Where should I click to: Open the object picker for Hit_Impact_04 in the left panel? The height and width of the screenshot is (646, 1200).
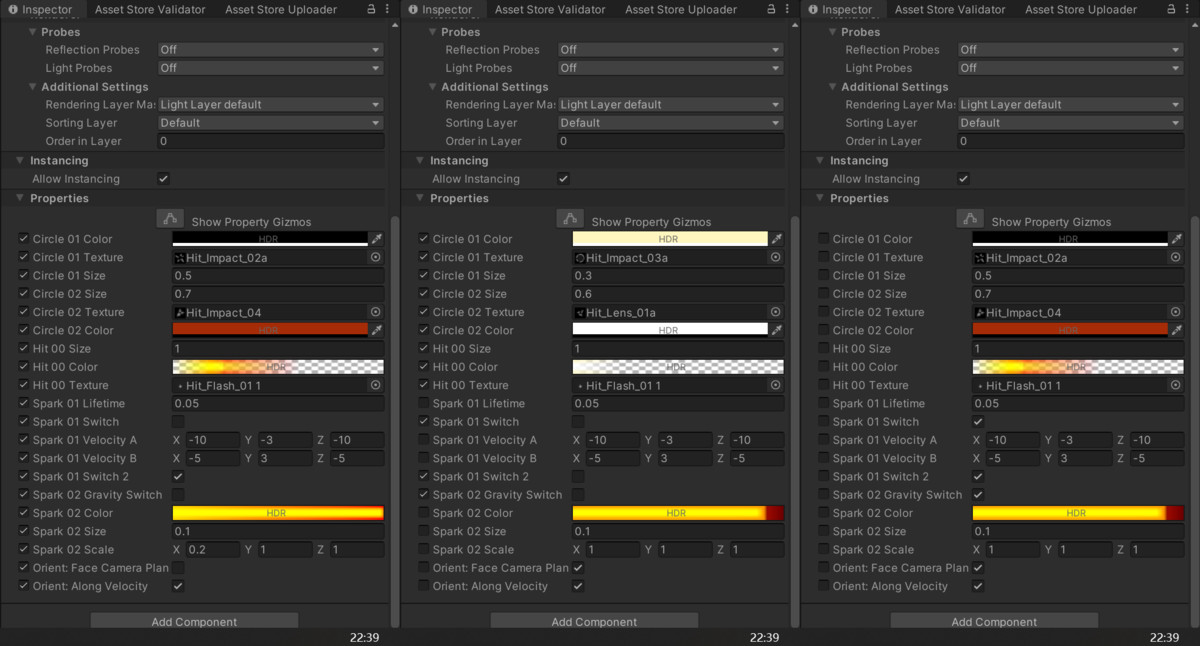pyautogui.click(x=376, y=312)
